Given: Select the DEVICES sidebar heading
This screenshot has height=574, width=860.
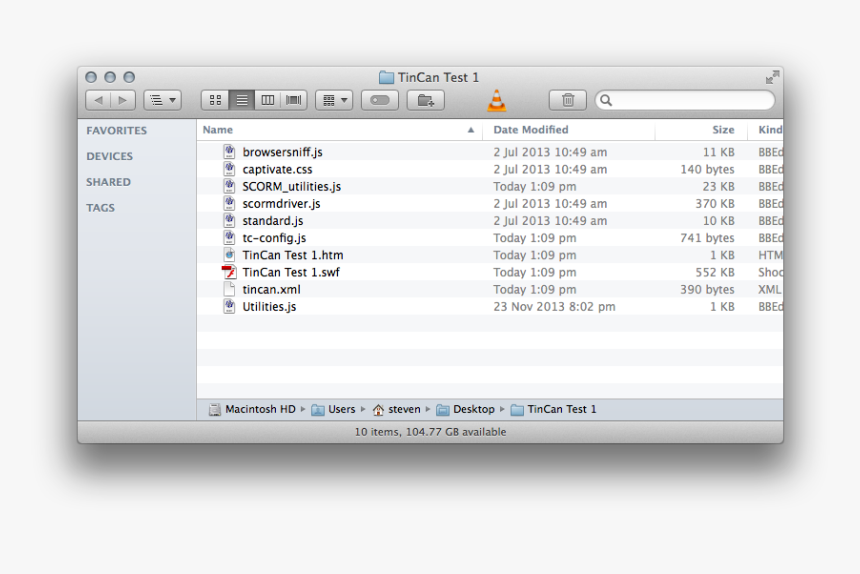Looking at the screenshot, I should (109, 156).
